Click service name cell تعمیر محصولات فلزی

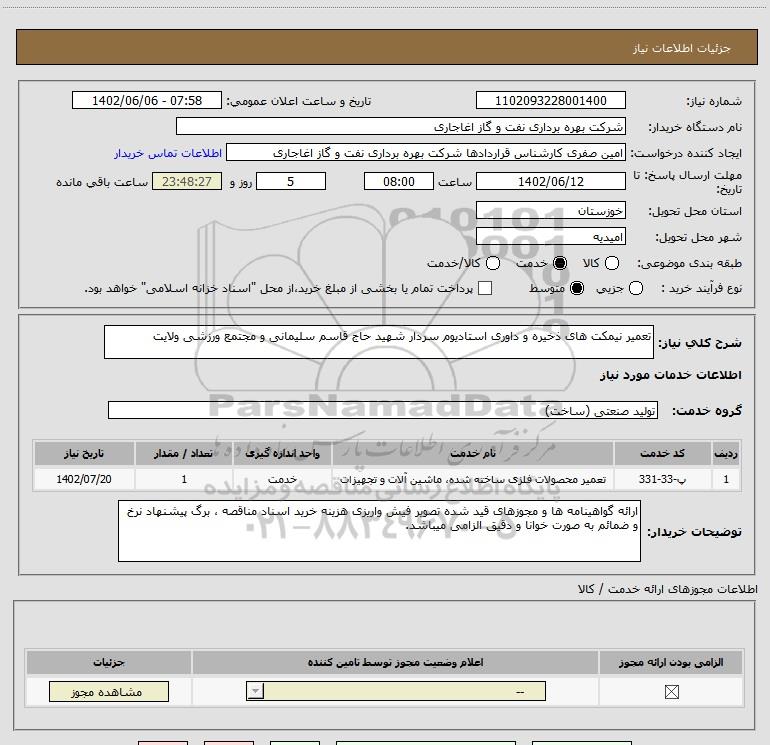pos(472,479)
